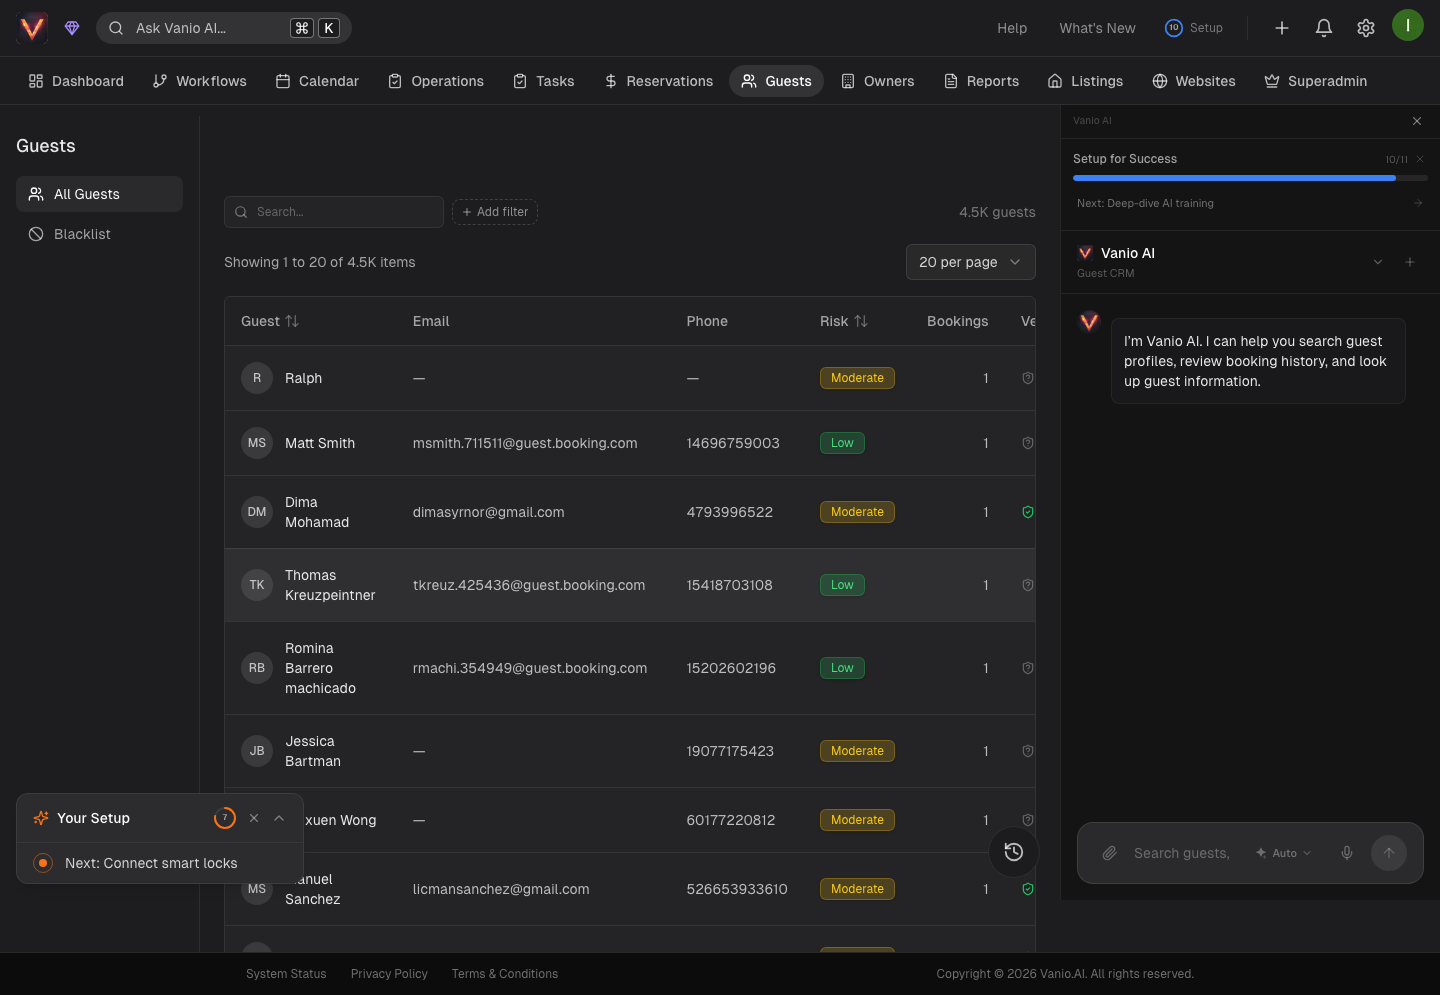Image resolution: width=1440 pixels, height=995 pixels.
Task: Click the purple diamond icon
Action: point(72,28)
